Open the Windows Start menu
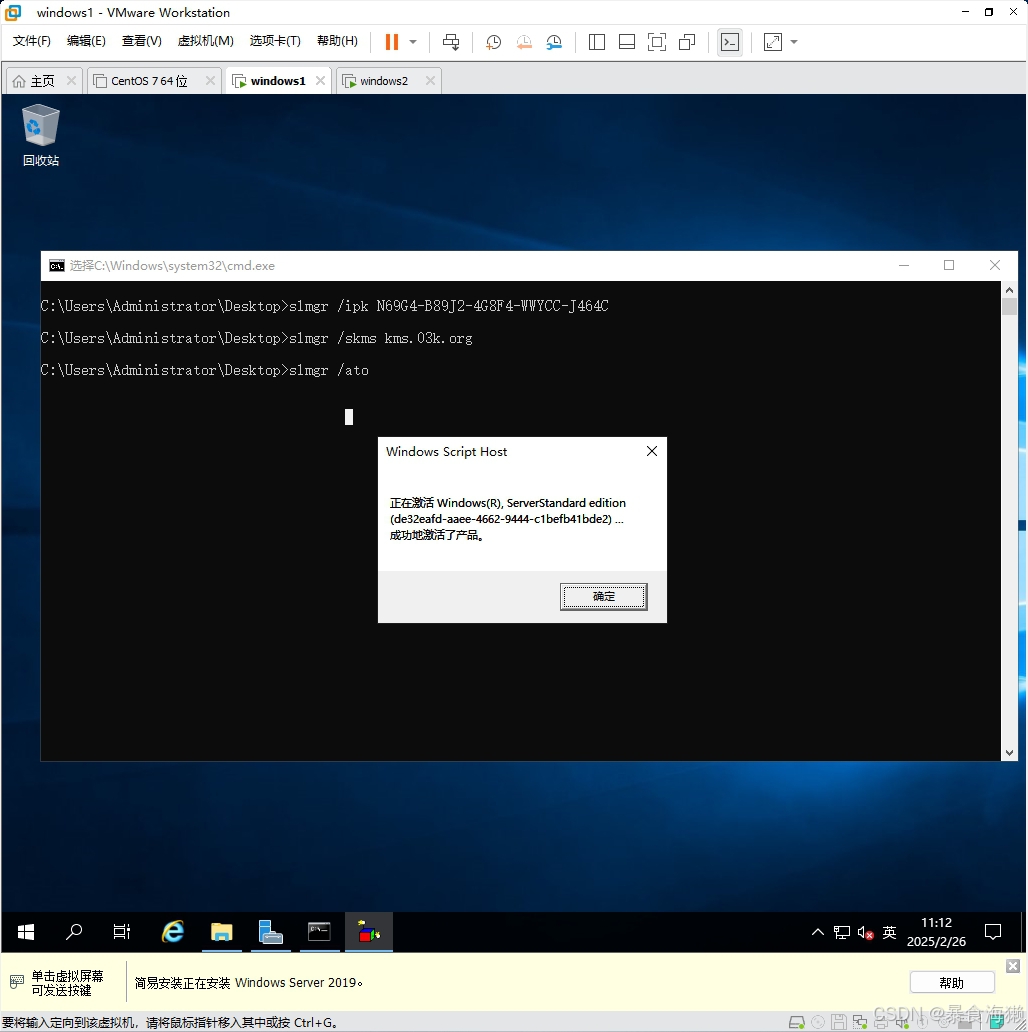The width and height of the screenshot is (1028, 1032). pos(26,932)
